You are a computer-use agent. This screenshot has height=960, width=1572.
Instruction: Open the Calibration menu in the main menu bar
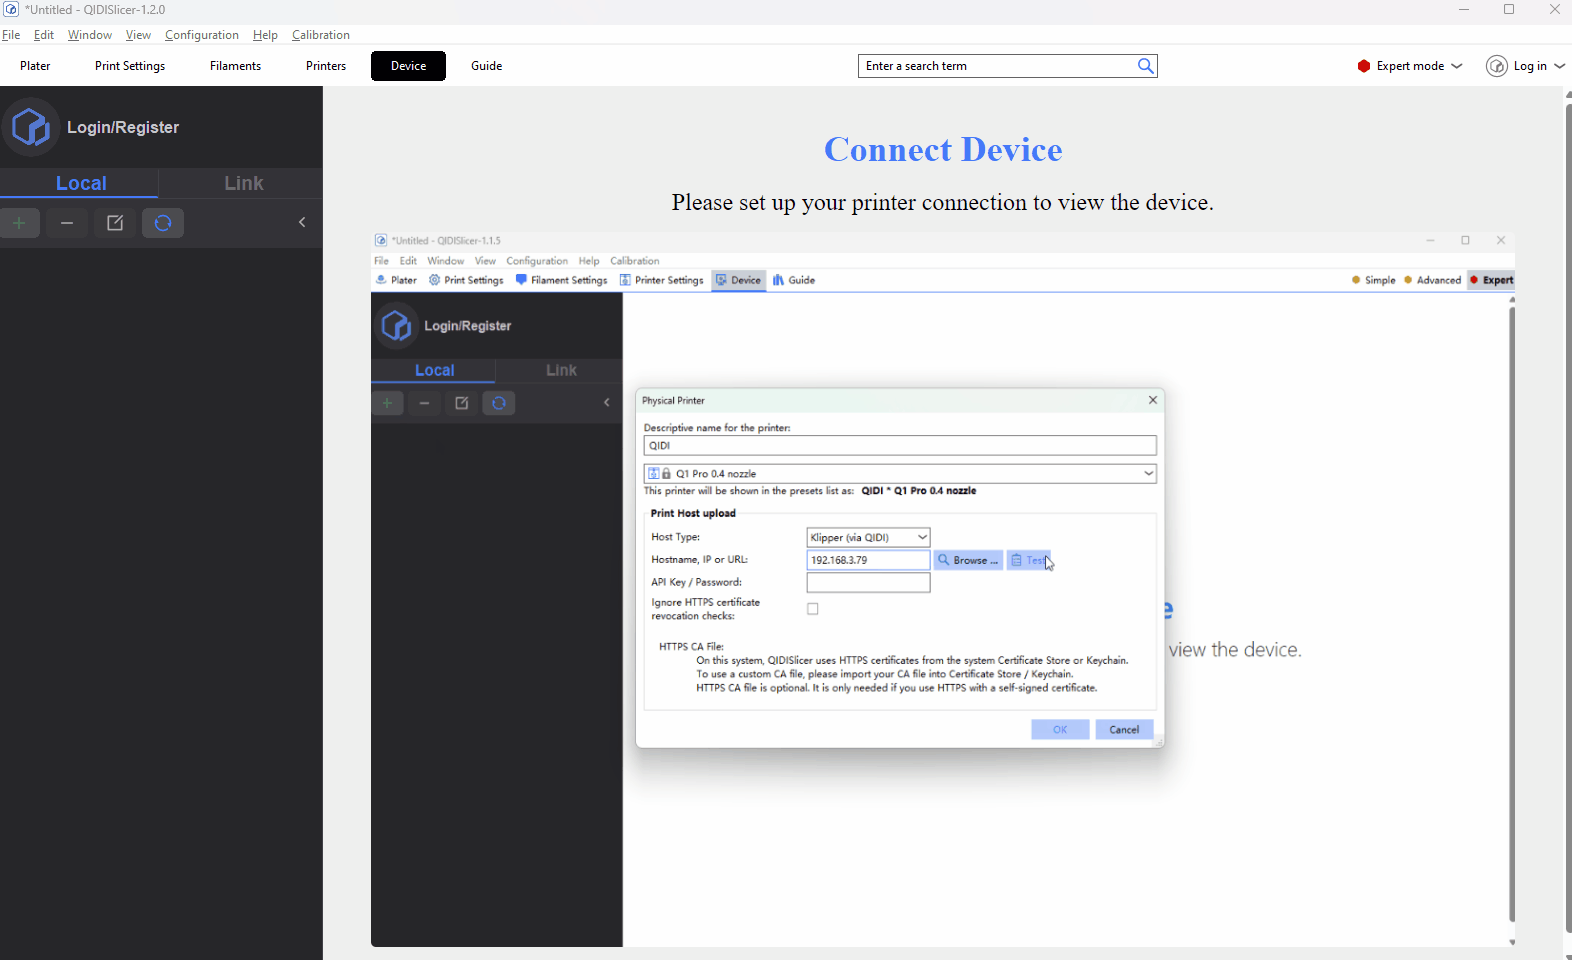point(320,35)
